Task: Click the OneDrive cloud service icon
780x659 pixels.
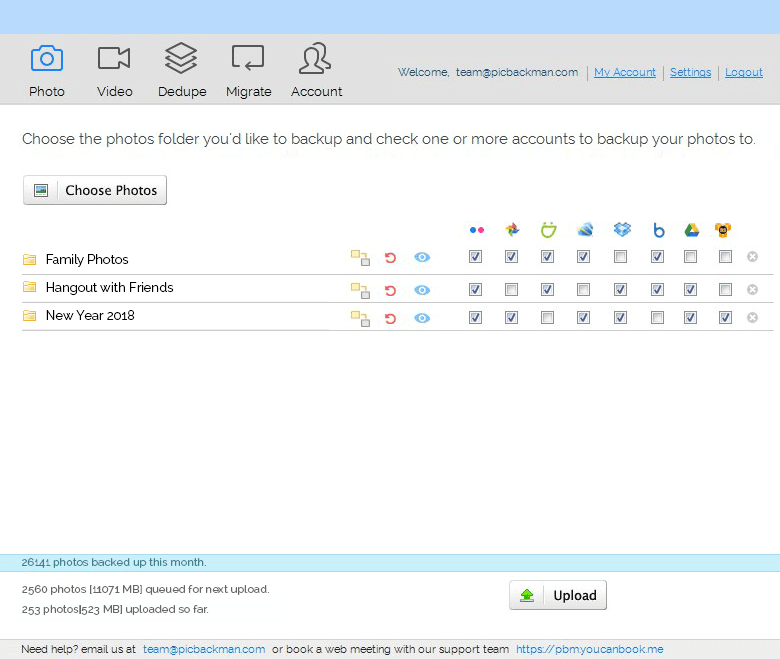Action: click(x=585, y=229)
